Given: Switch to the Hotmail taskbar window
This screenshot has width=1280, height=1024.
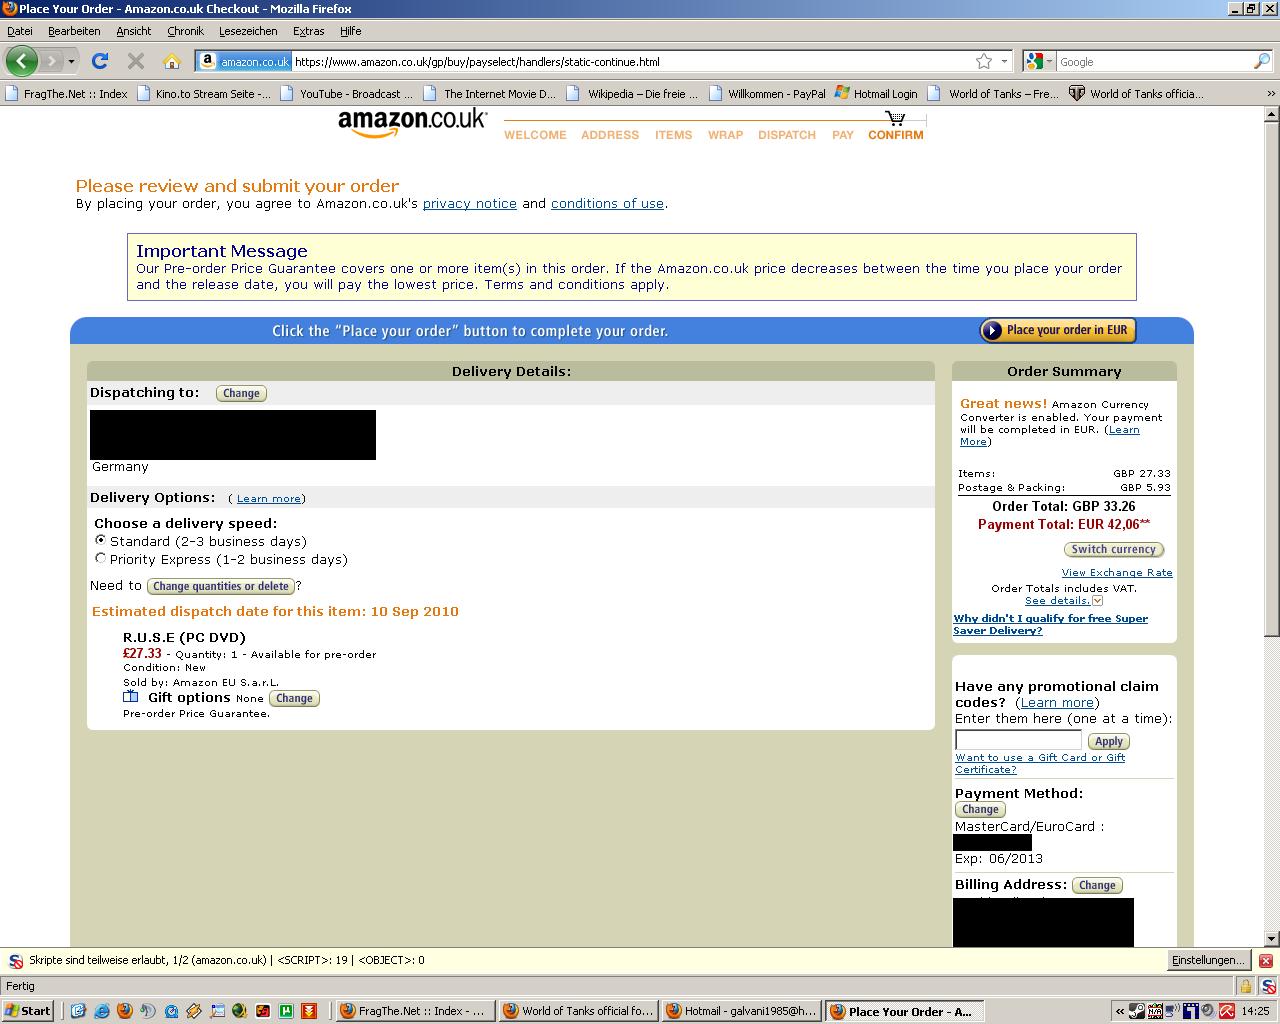Looking at the screenshot, I should pos(742,1011).
